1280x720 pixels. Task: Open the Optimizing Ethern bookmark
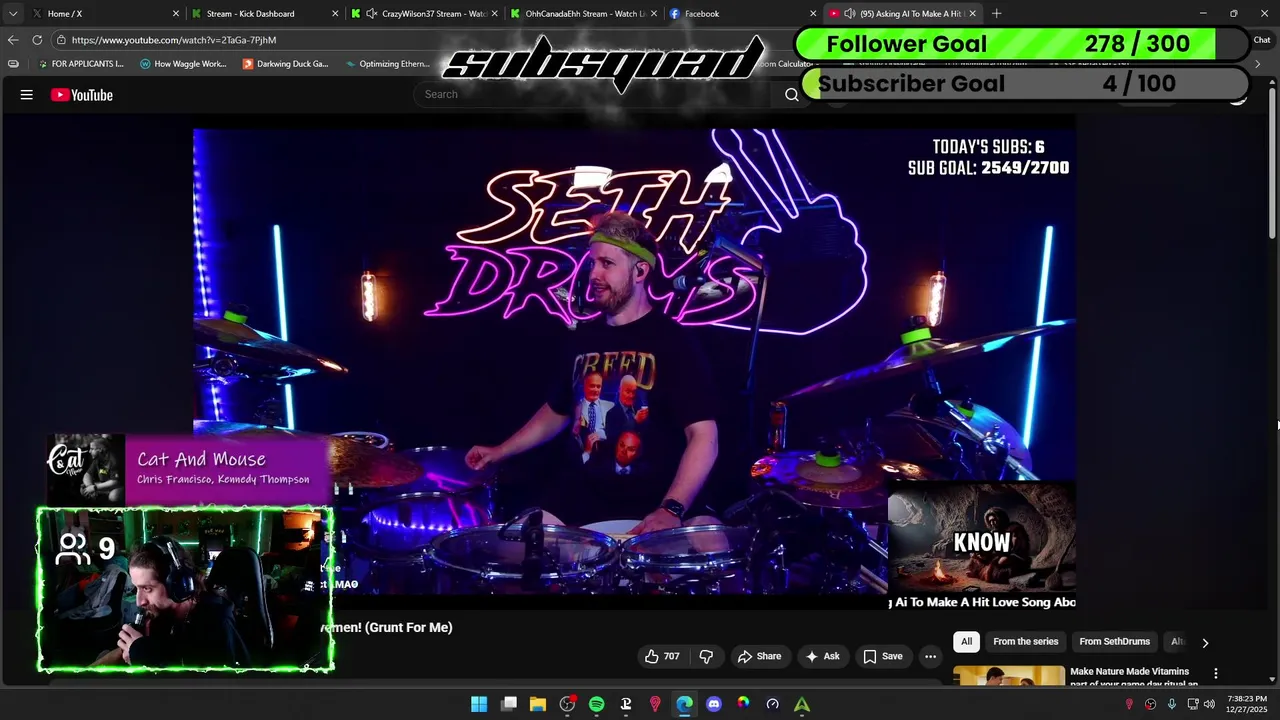pyautogui.click(x=387, y=64)
